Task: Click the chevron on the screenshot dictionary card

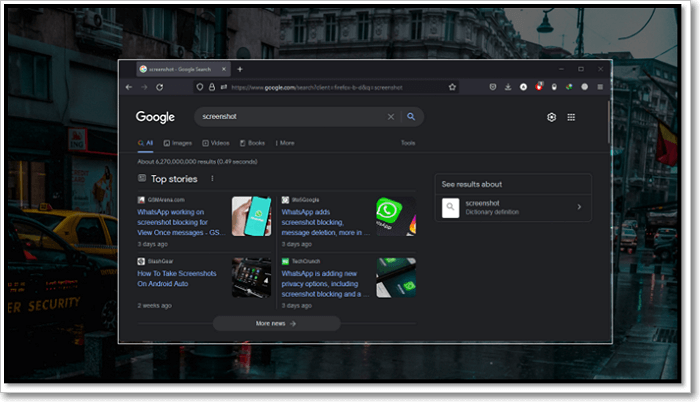Action: 579,207
